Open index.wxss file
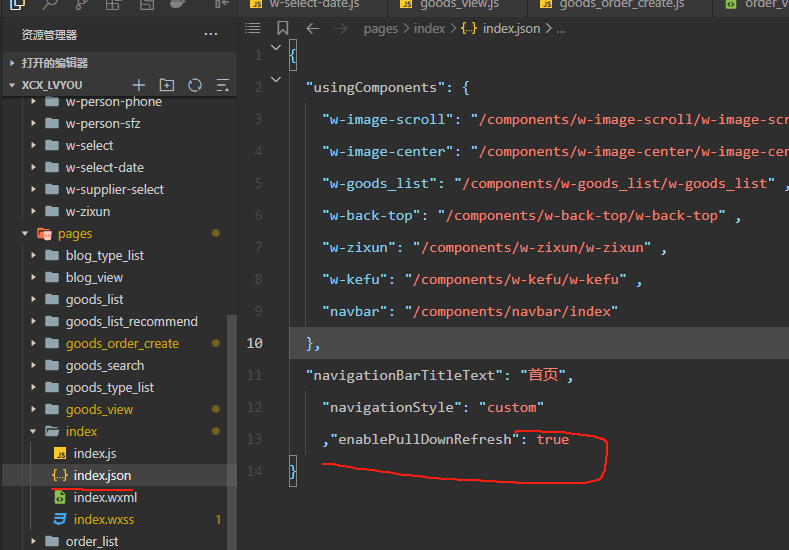 click(104, 519)
